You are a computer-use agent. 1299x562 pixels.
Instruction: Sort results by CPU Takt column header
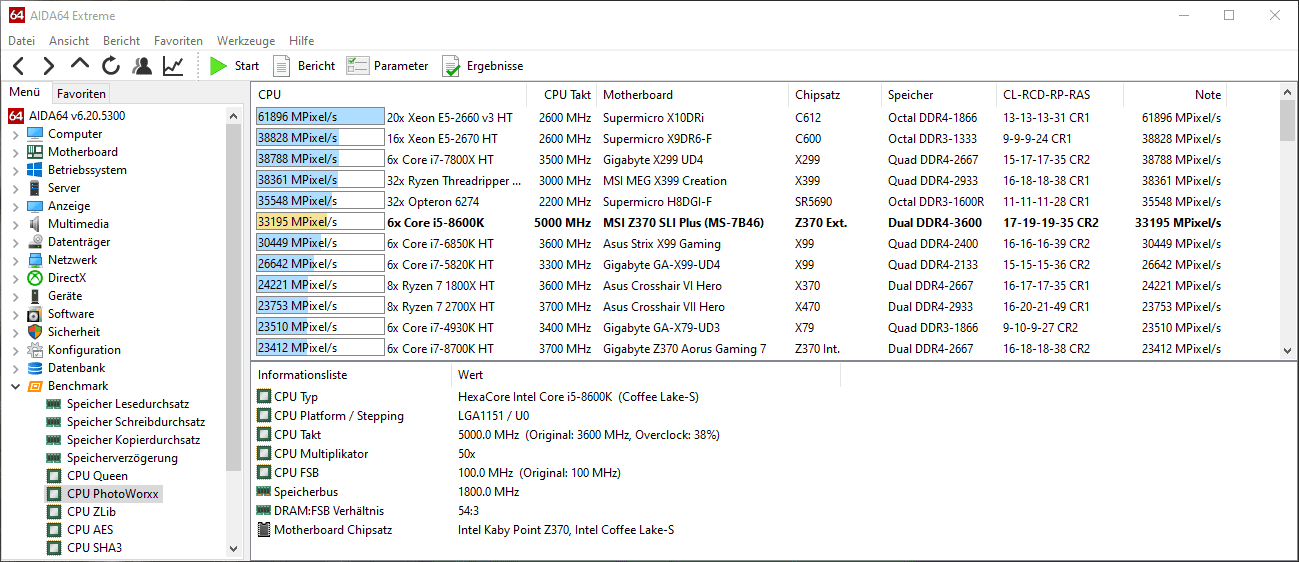562,95
